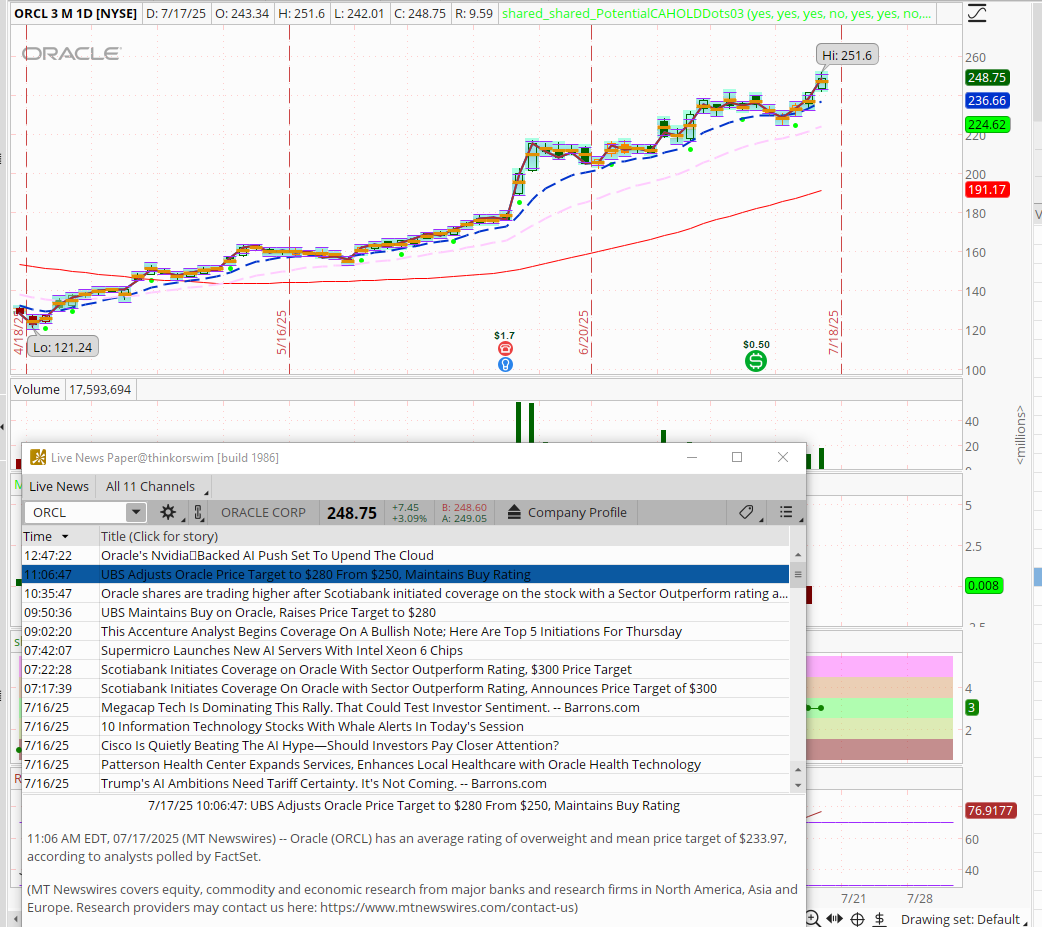Open the list menu icon in news toolbar
This screenshot has height=927, width=1042.
(x=786, y=512)
